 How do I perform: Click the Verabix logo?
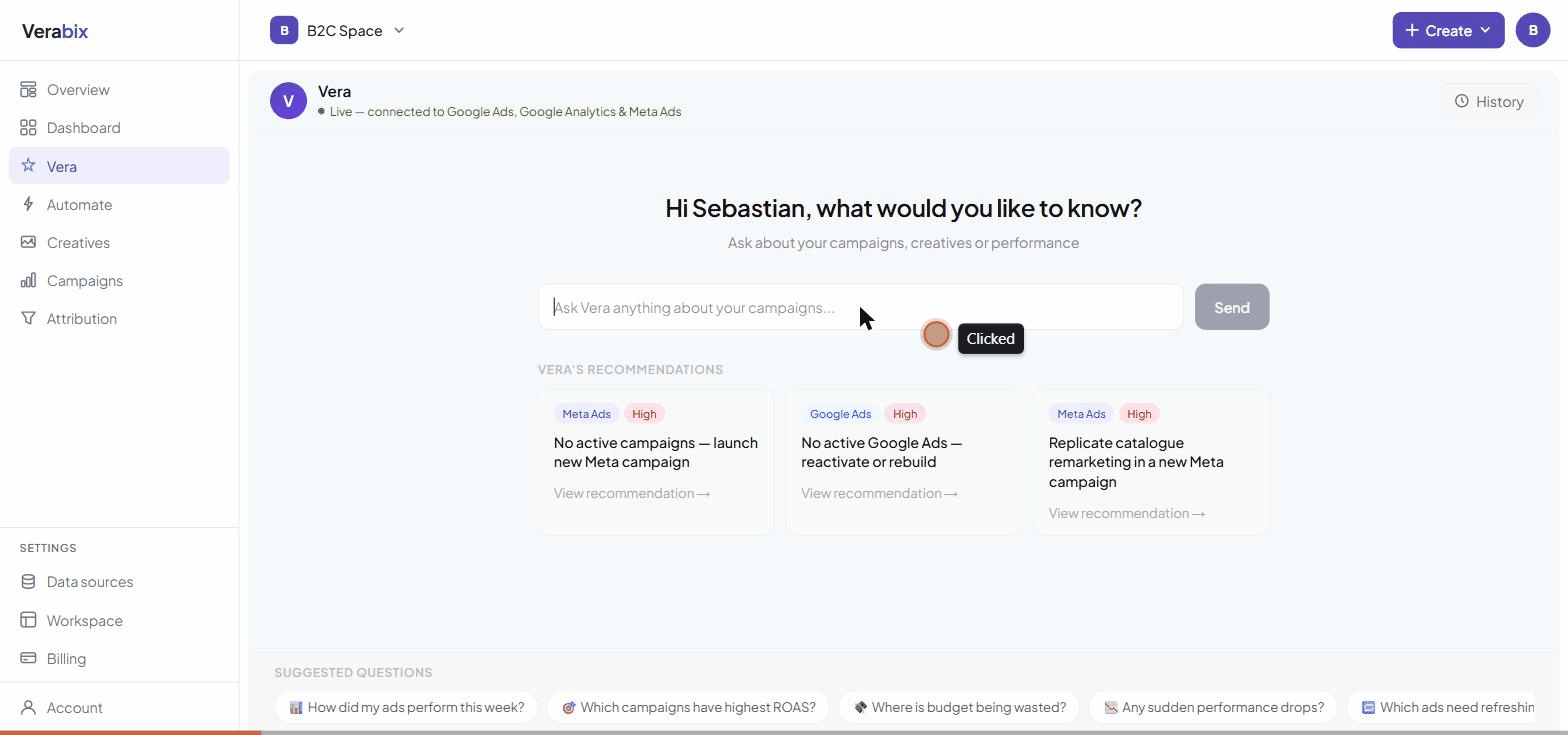(55, 31)
